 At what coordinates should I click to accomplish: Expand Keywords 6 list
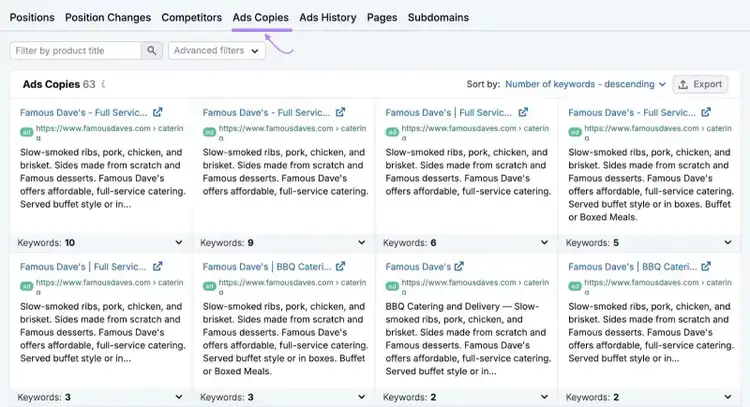pos(544,242)
